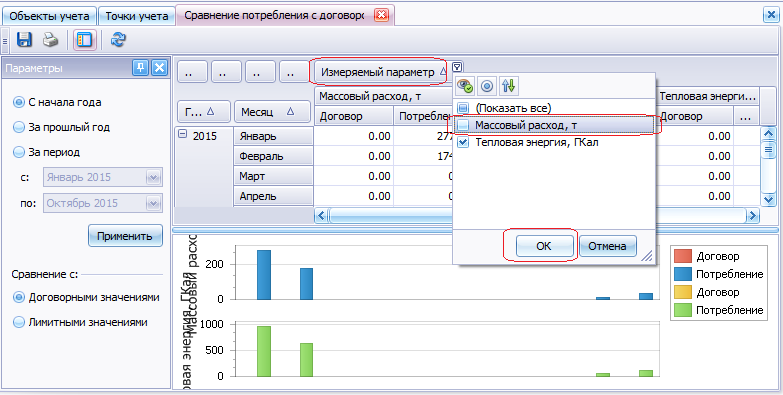Sort by the Месяц column header
The height and width of the screenshot is (395, 783).
272,112
